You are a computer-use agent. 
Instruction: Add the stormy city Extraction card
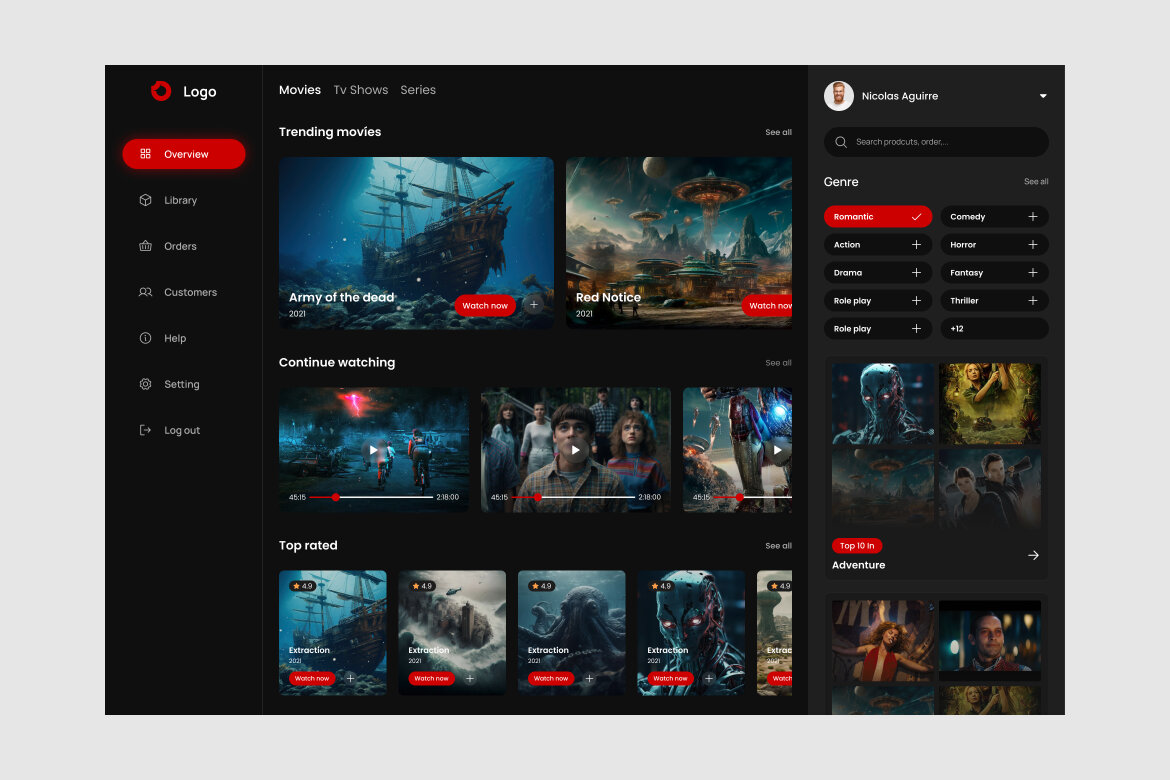pyautogui.click(x=470, y=678)
